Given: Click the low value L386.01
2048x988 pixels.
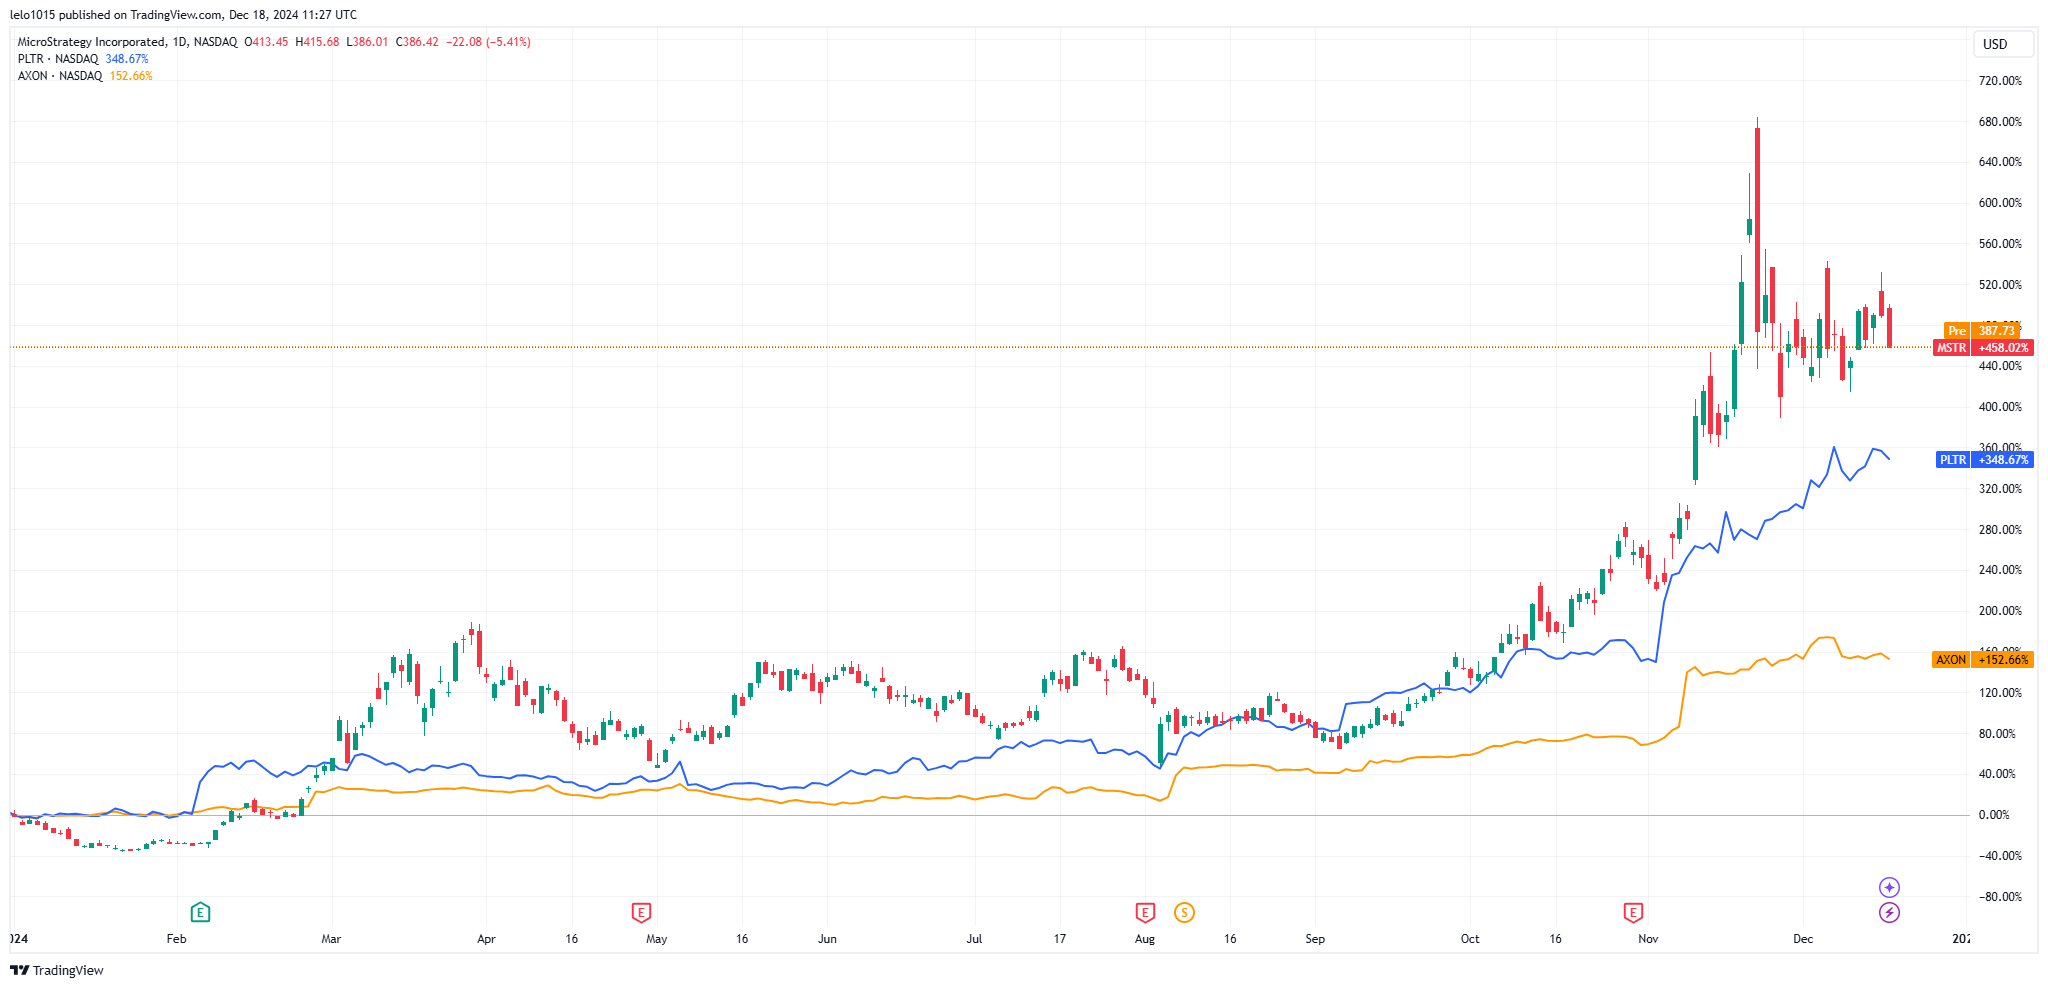Looking at the screenshot, I should [x=367, y=42].
